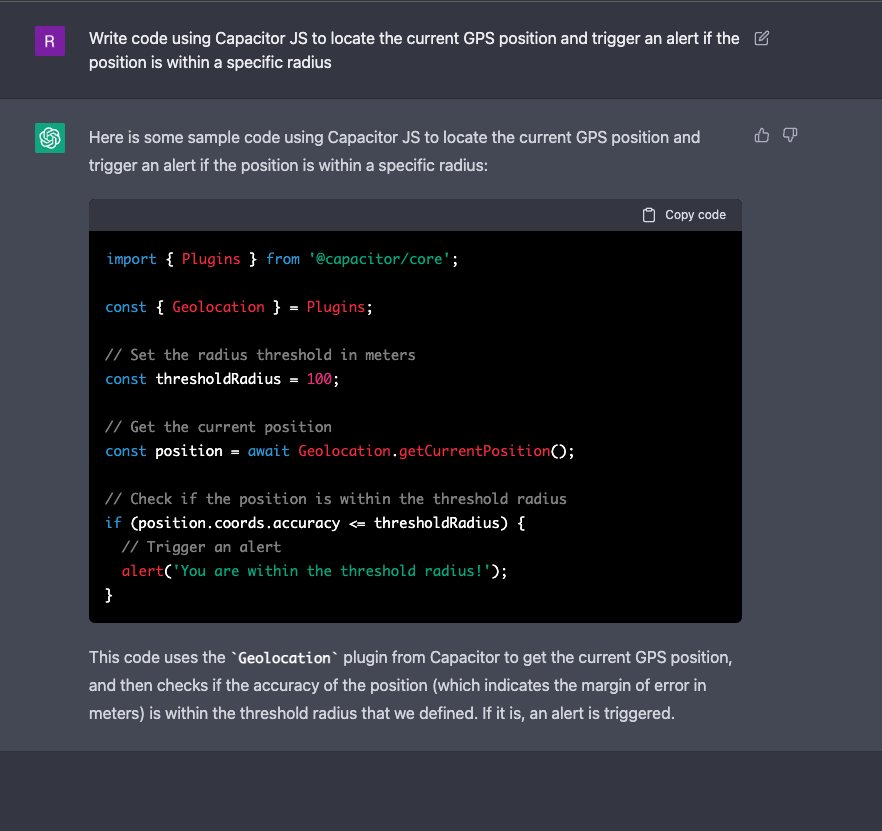882x831 pixels.
Task: Click the purple R user avatar
Action: (50, 41)
